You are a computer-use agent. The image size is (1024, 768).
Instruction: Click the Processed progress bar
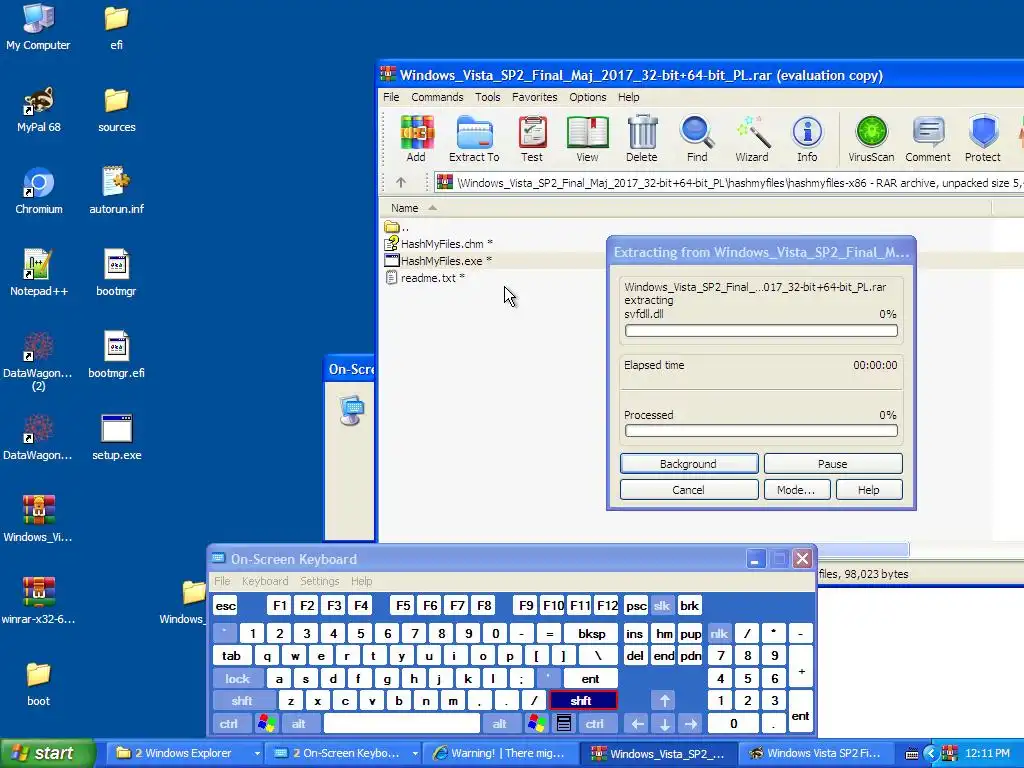pos(761,430)
